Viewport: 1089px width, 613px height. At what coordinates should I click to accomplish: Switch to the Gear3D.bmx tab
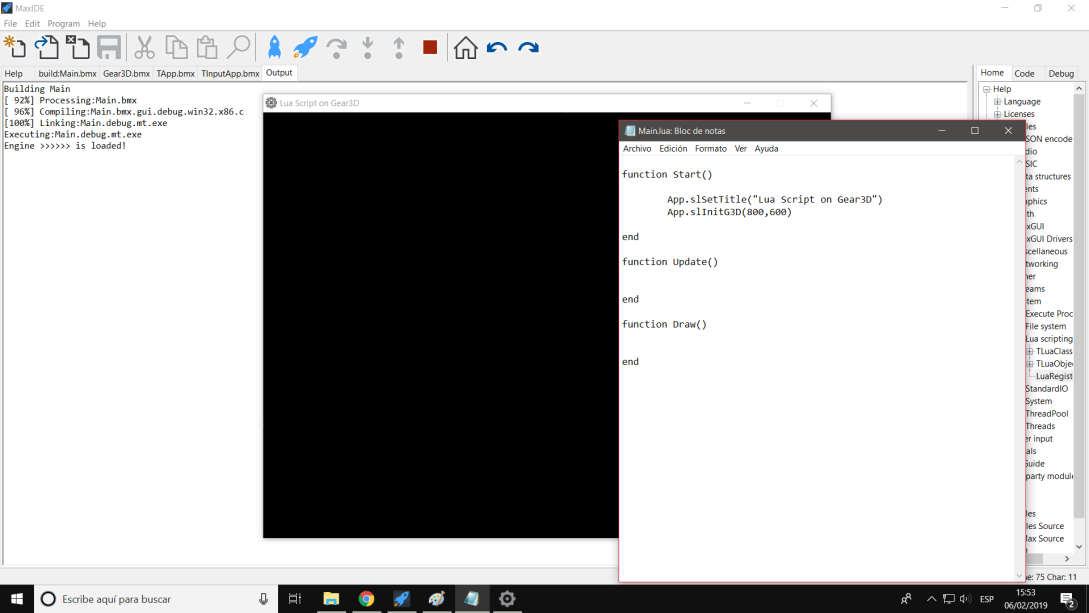126,73
